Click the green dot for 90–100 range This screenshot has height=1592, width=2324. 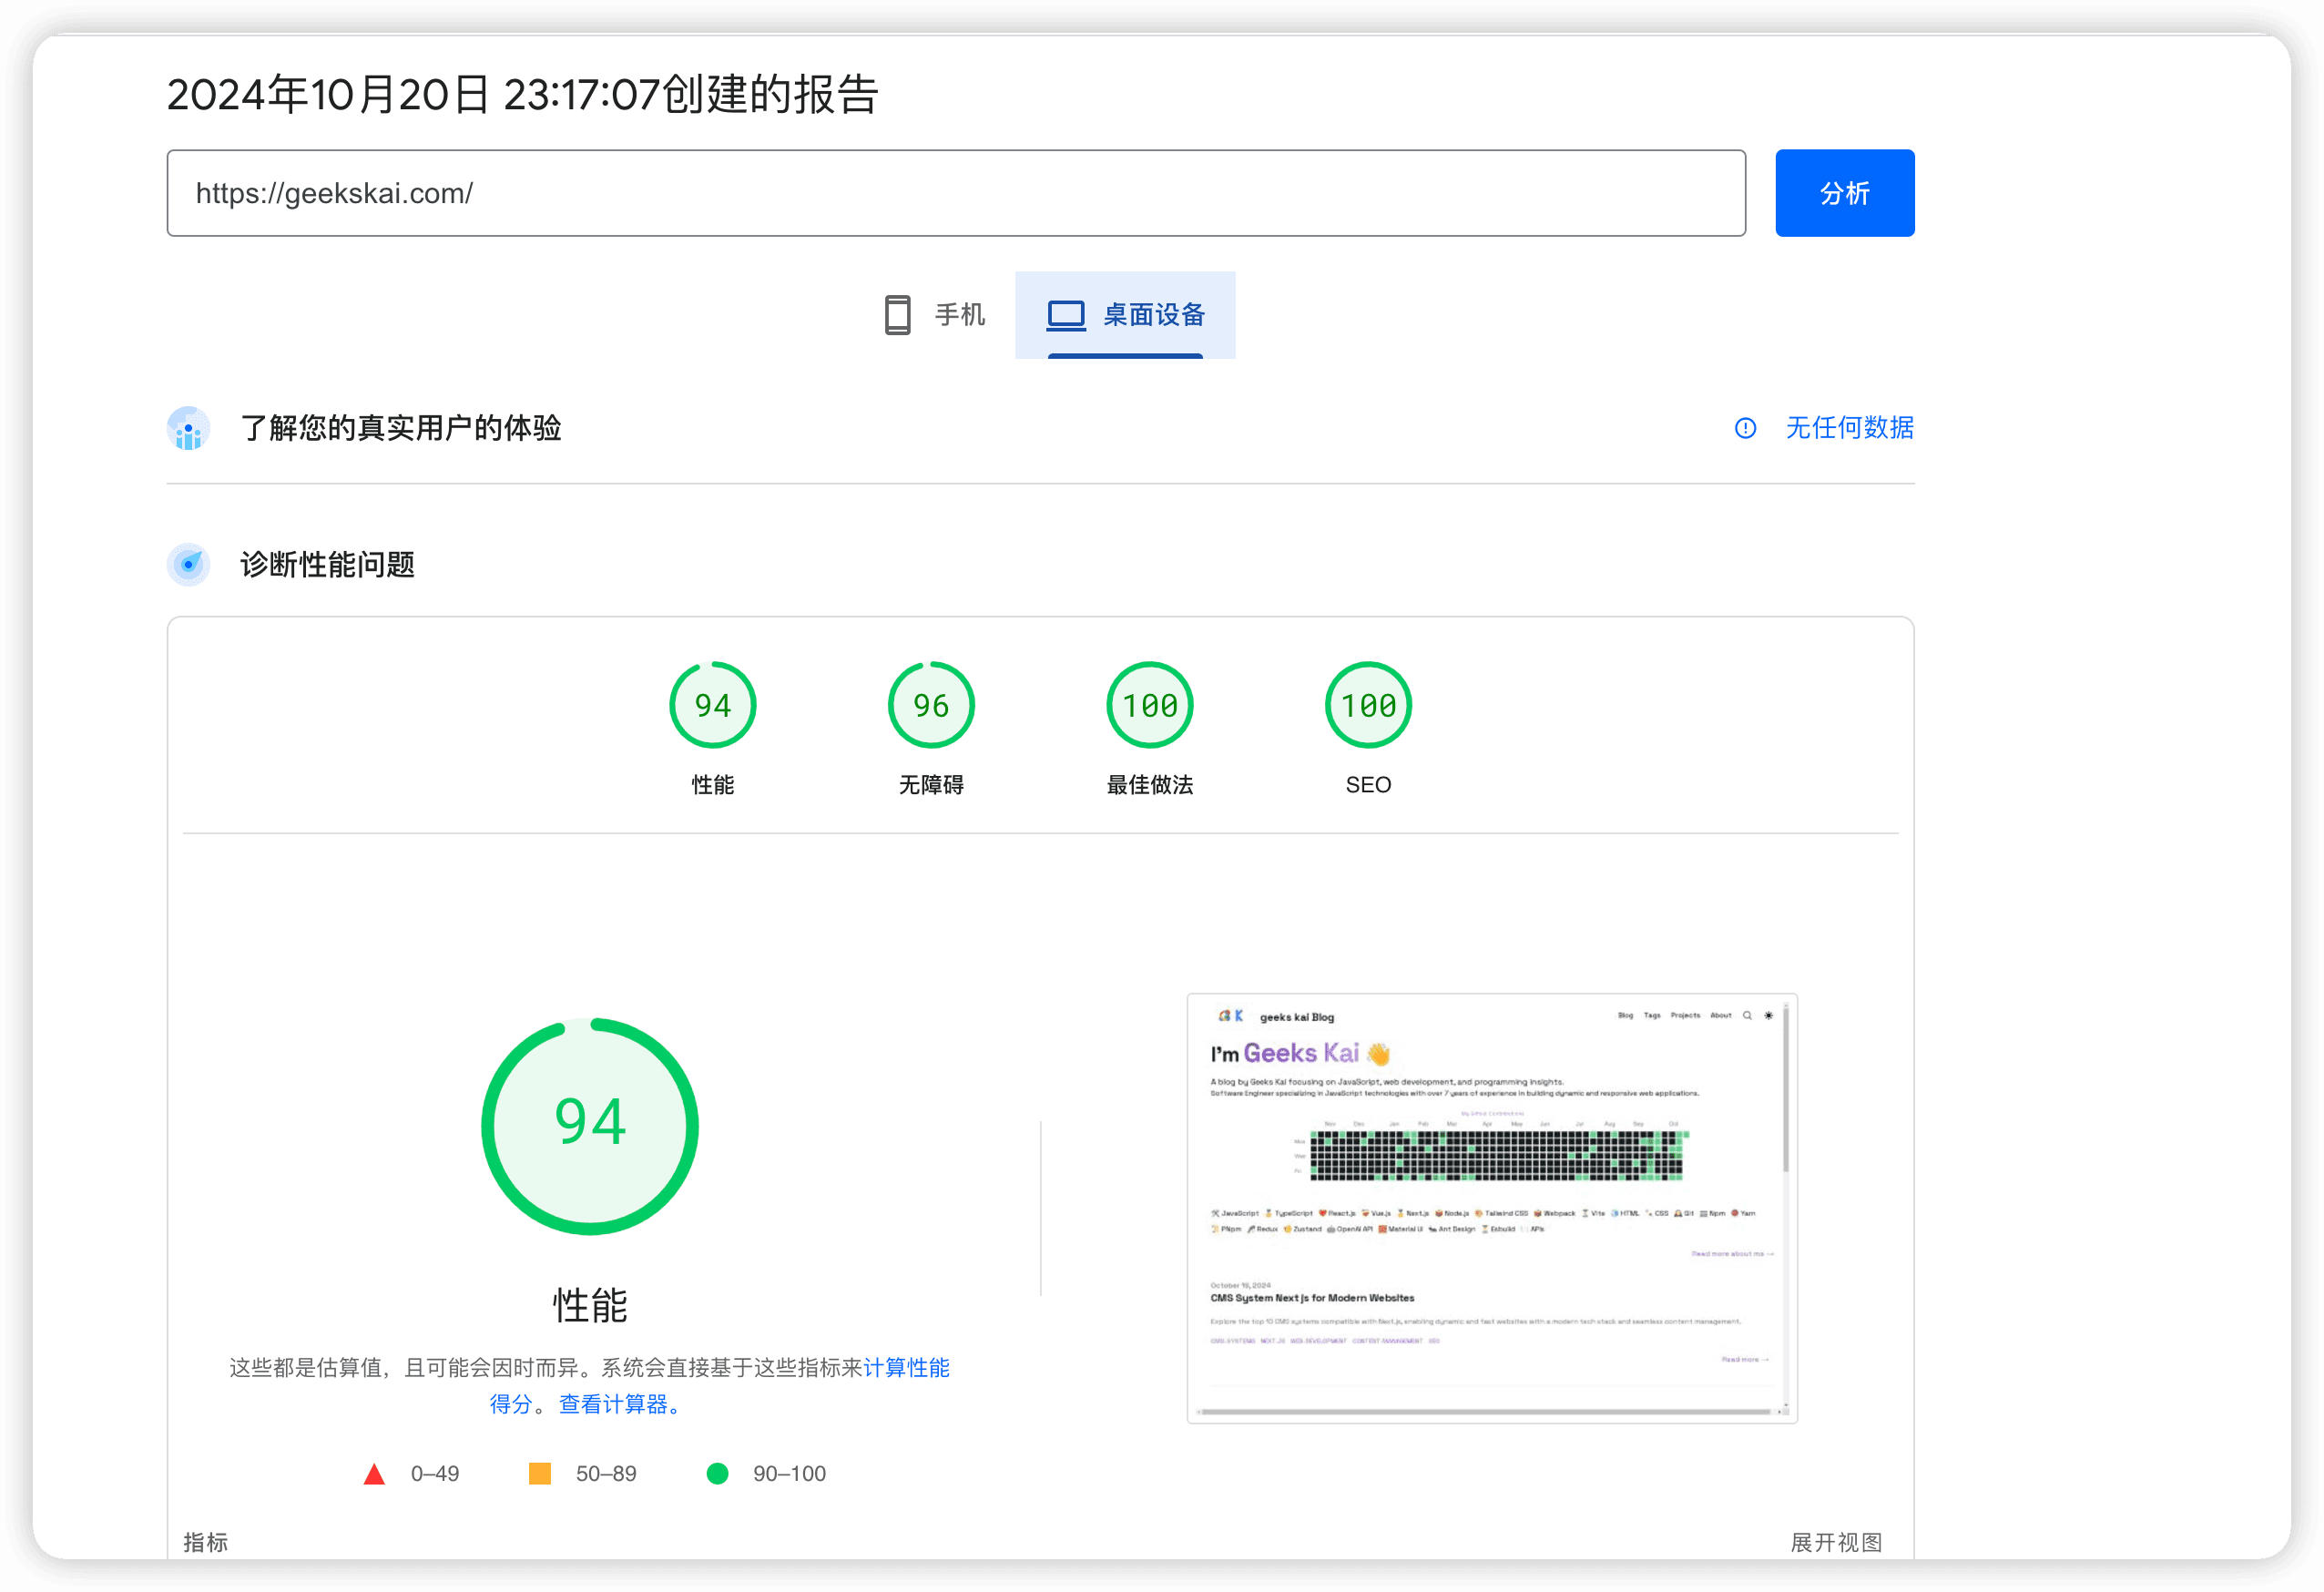(x=718, y=1472)
